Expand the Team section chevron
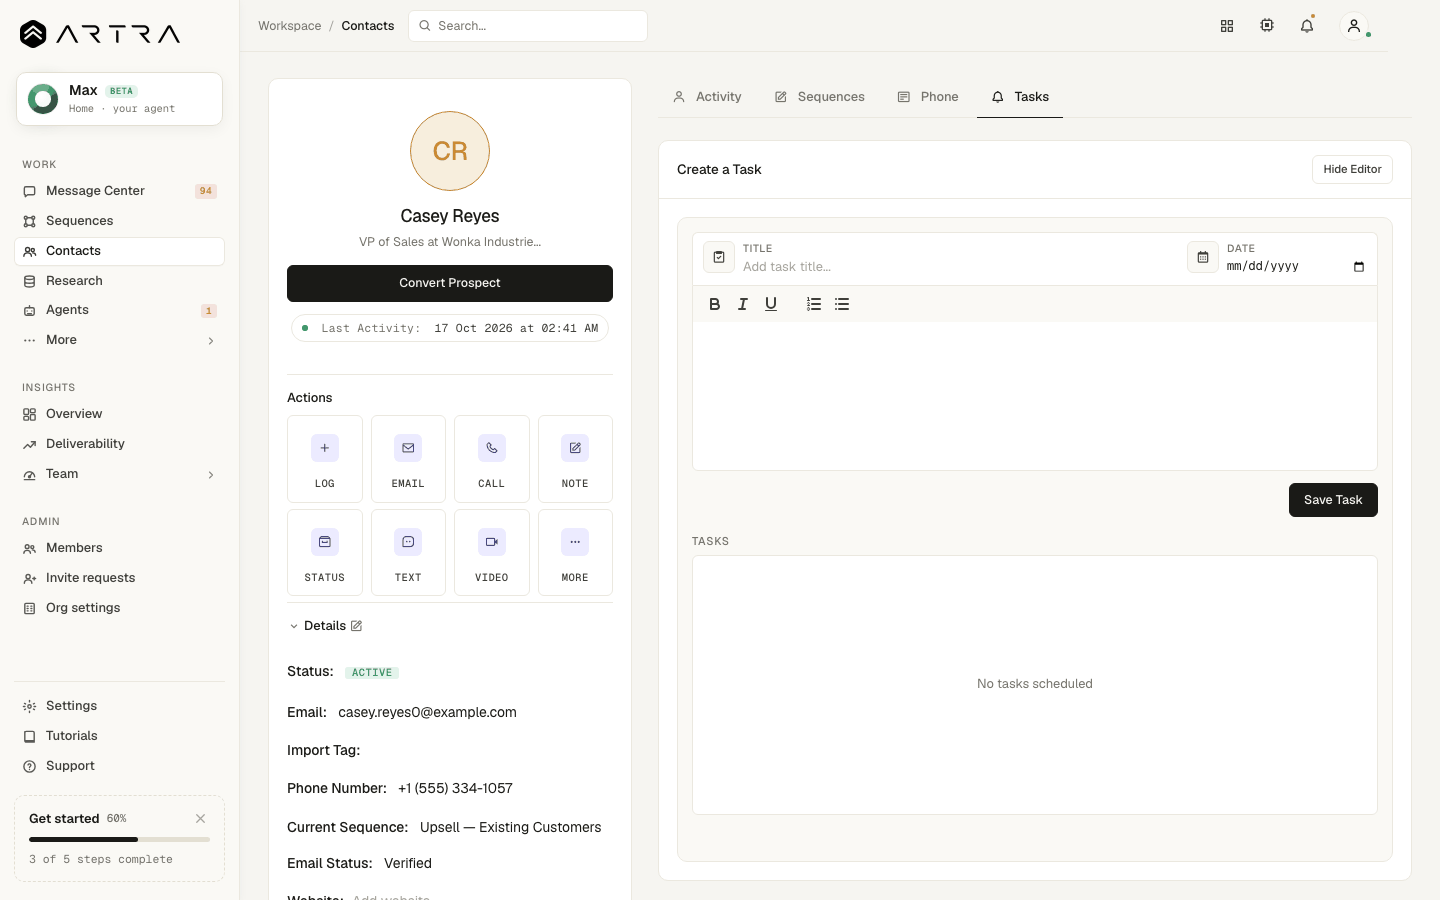1440x900 pixels. click(x=210, y=475)
